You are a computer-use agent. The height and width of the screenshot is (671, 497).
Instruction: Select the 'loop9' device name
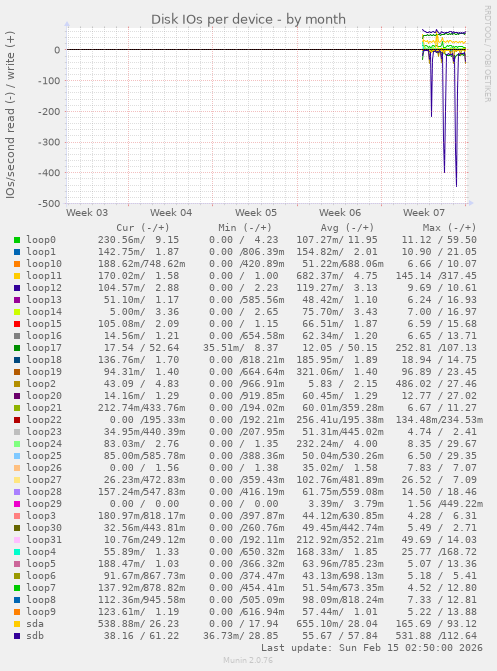click(41, 612)
